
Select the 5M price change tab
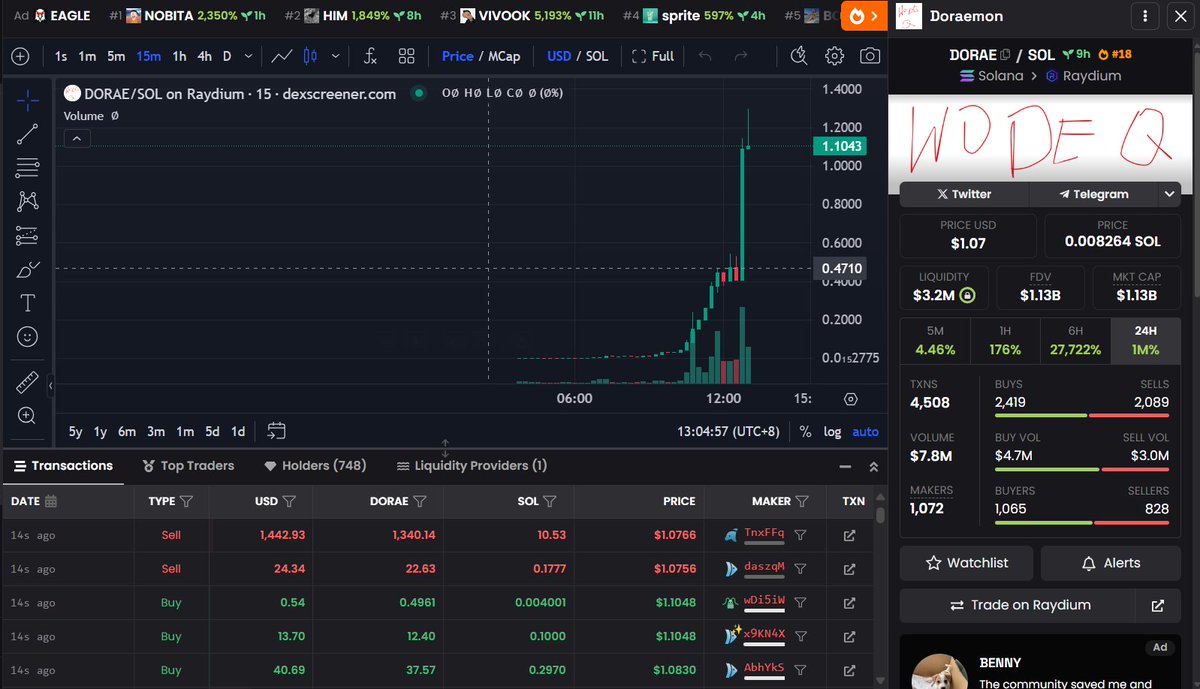point(935,340)
